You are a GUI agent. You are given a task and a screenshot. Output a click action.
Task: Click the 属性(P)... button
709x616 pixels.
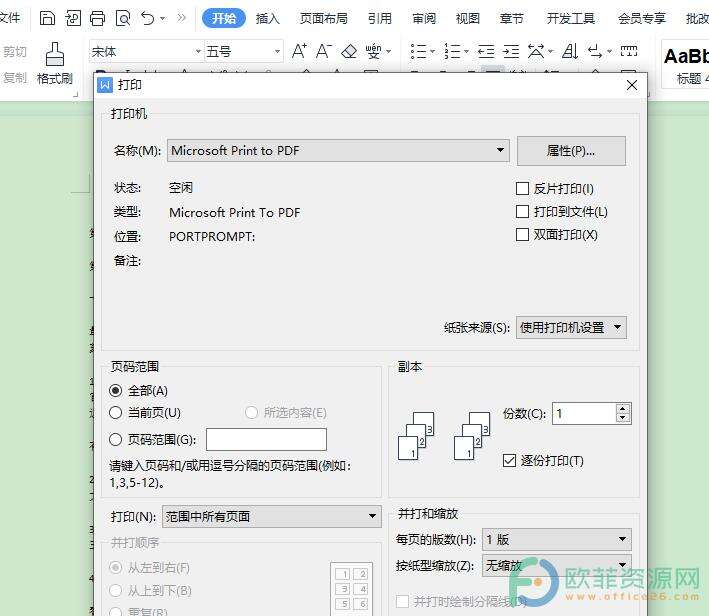571,151
